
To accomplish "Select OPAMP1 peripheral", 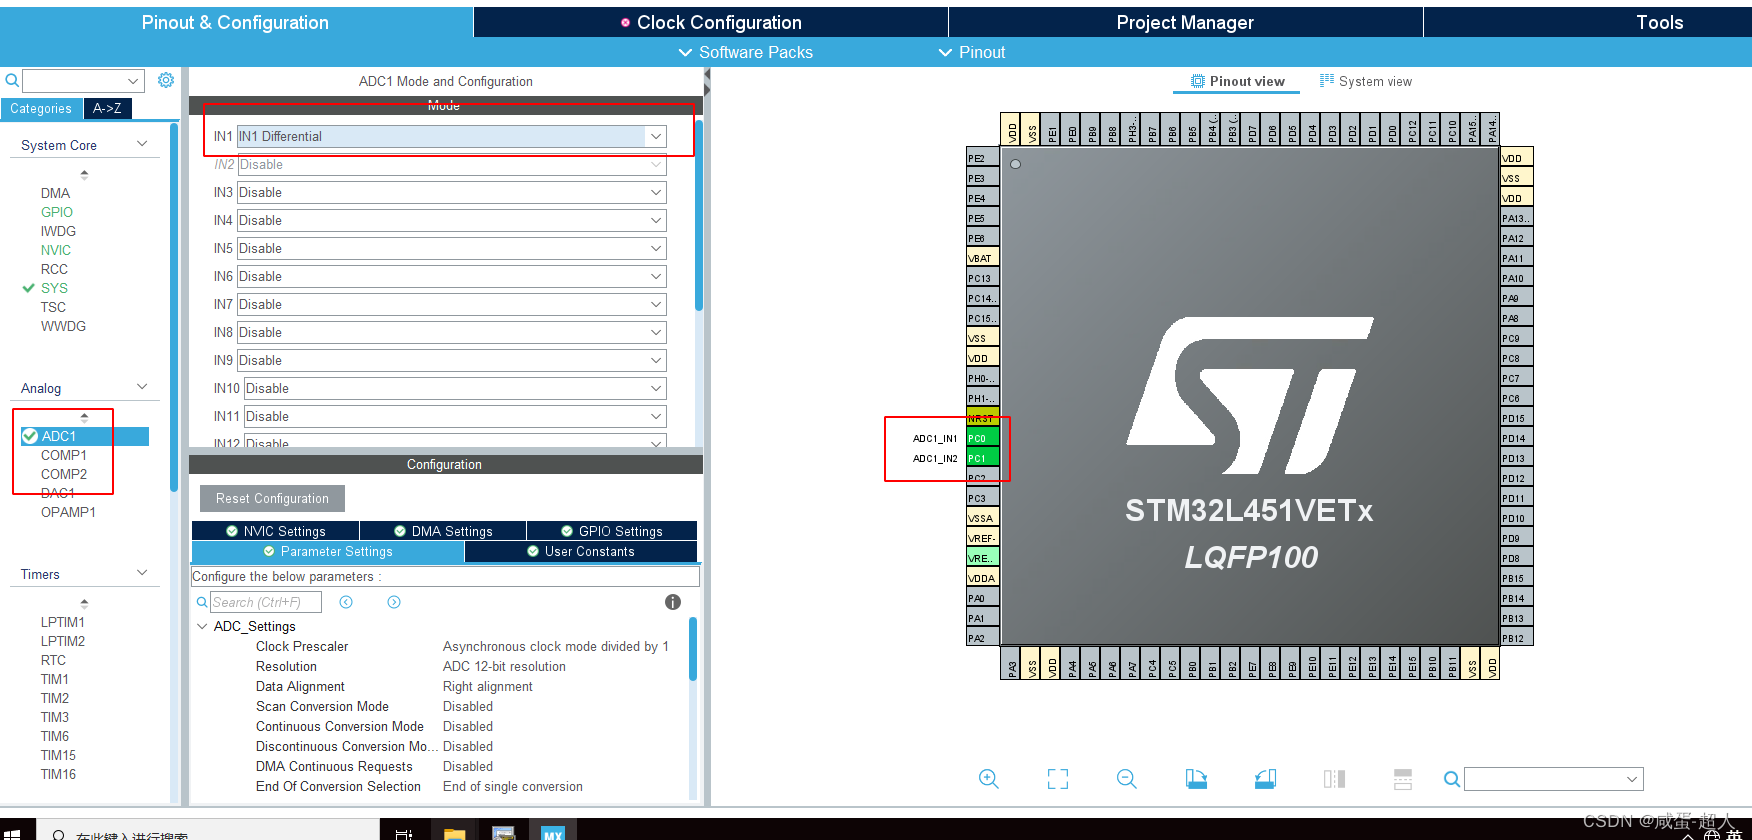I will click(68, 512).
